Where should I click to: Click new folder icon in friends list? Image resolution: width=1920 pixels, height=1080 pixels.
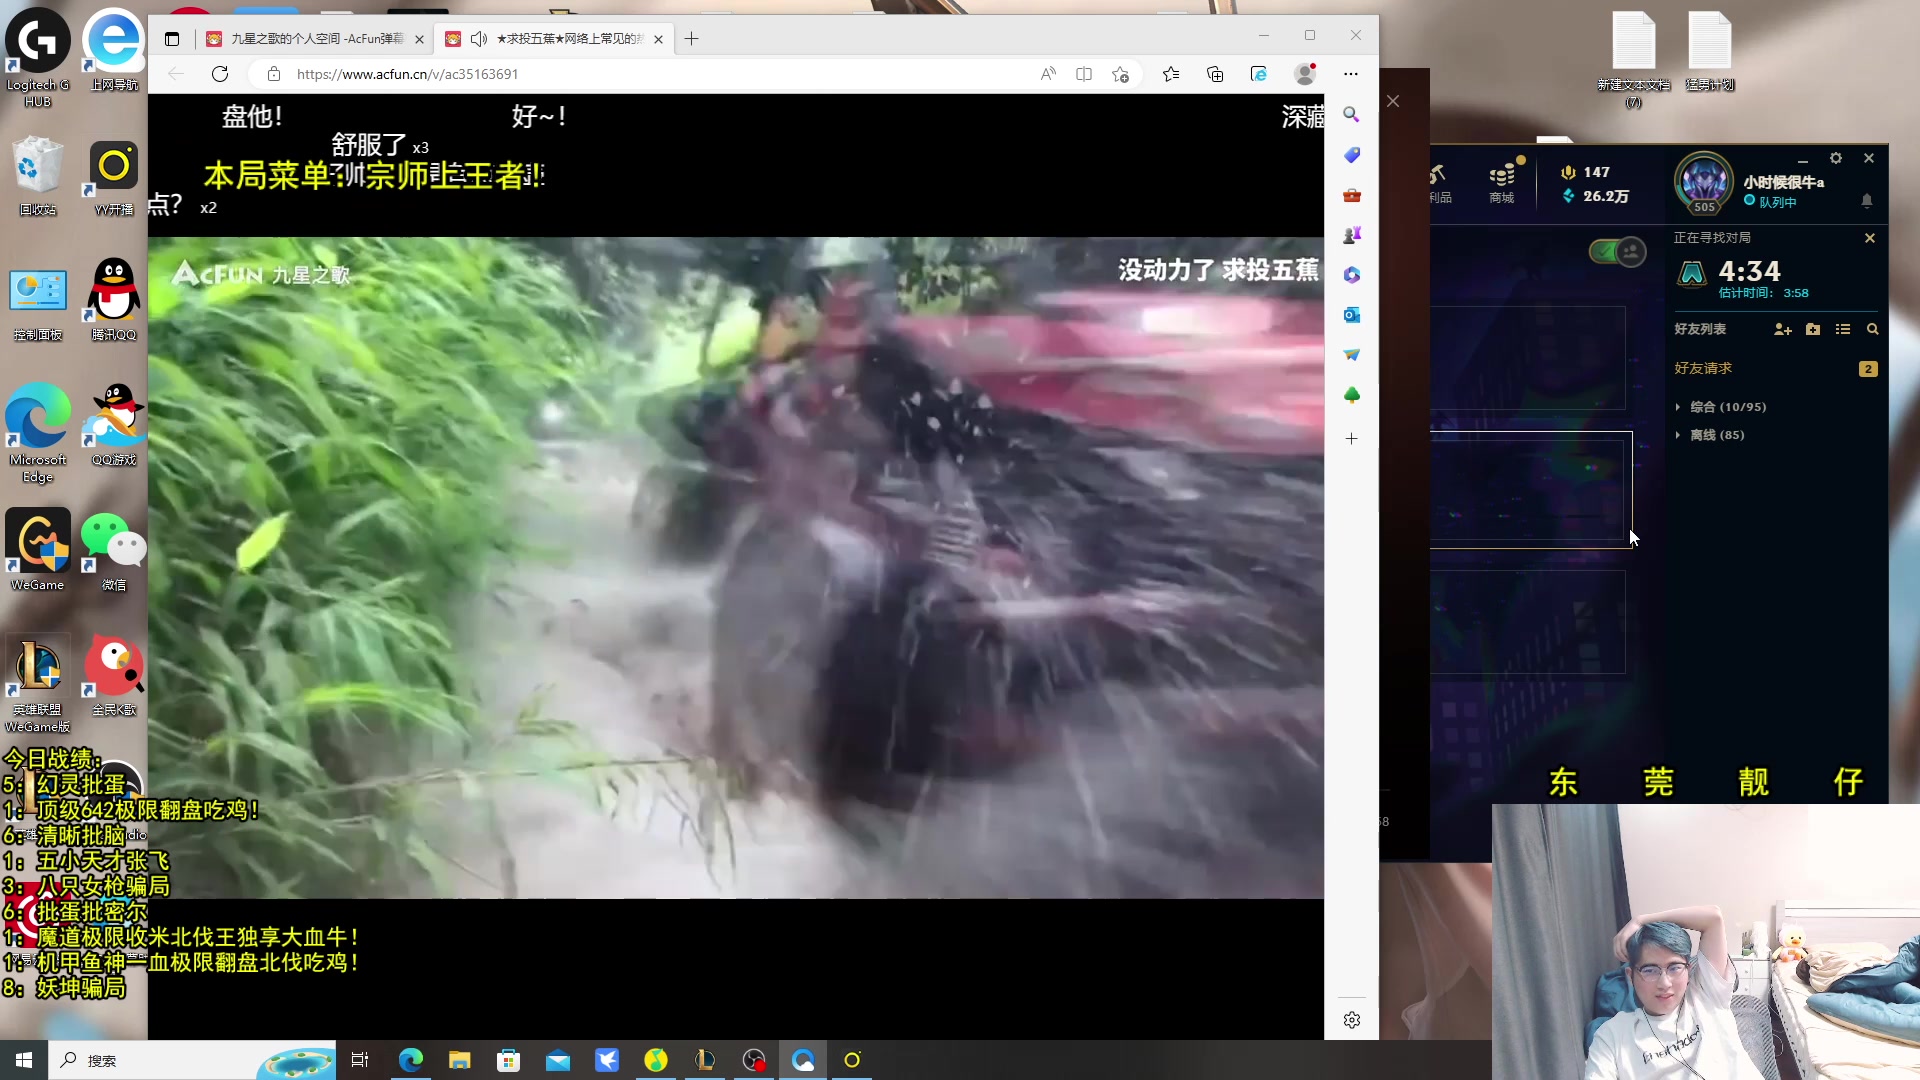(1813, 329)
